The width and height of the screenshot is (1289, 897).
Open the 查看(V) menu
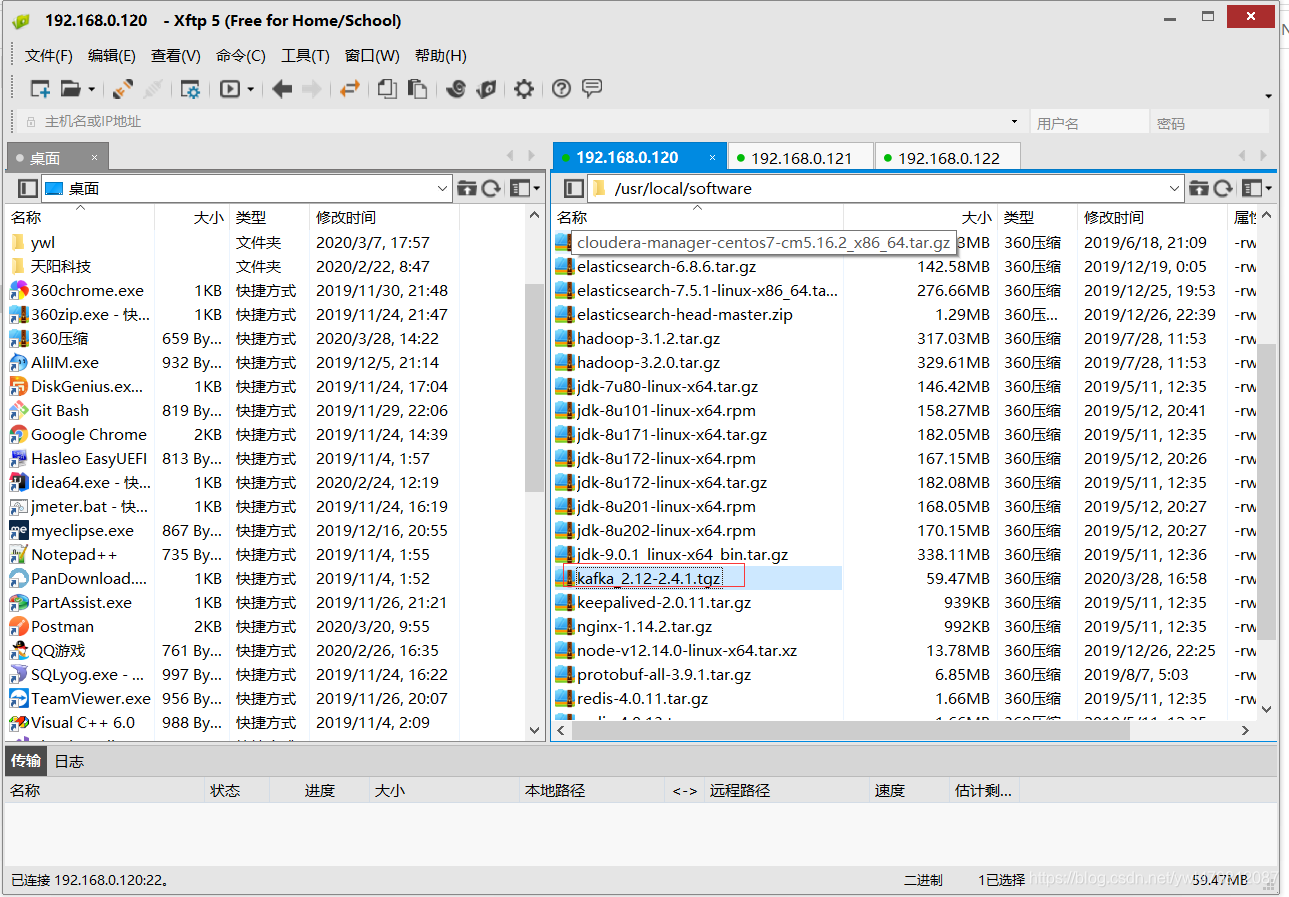[x=176, y=56]
